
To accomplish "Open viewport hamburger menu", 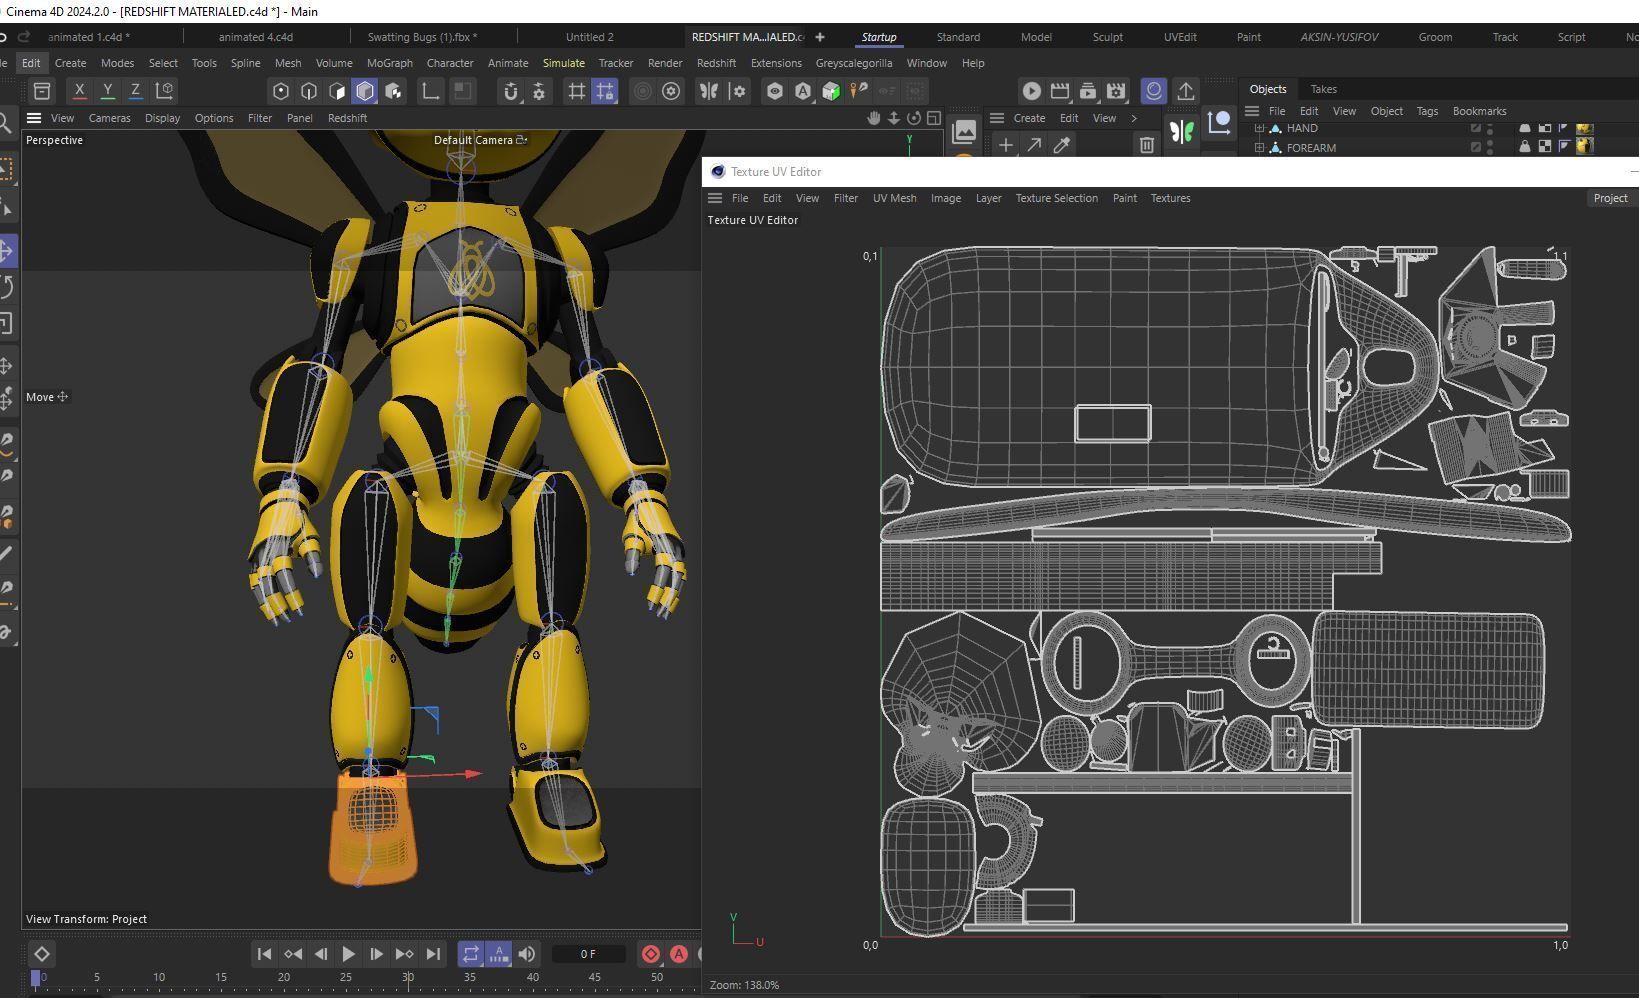I will pyautogui.click(x=34, y=118).
